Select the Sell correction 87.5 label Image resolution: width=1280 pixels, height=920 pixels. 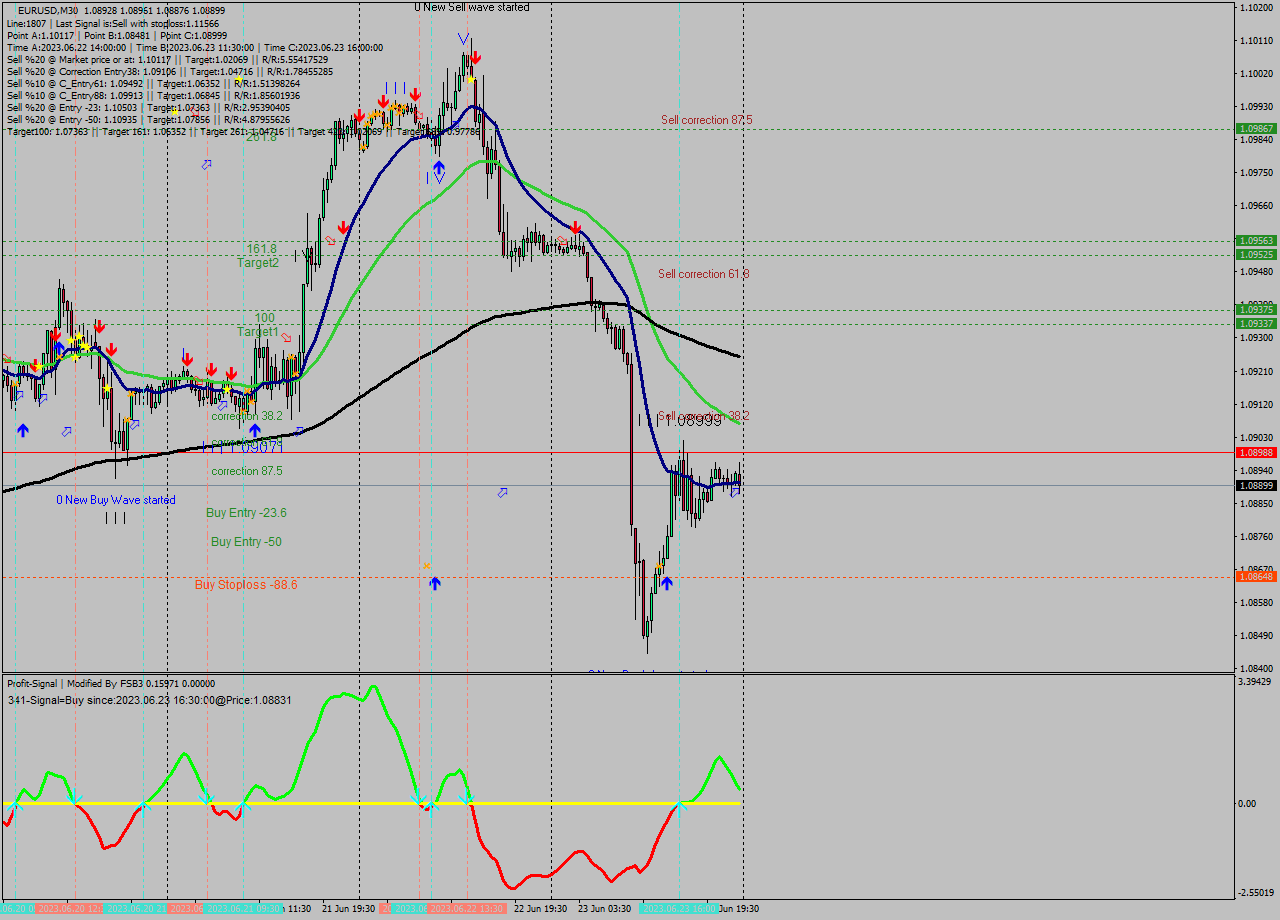tap(707, 120)
